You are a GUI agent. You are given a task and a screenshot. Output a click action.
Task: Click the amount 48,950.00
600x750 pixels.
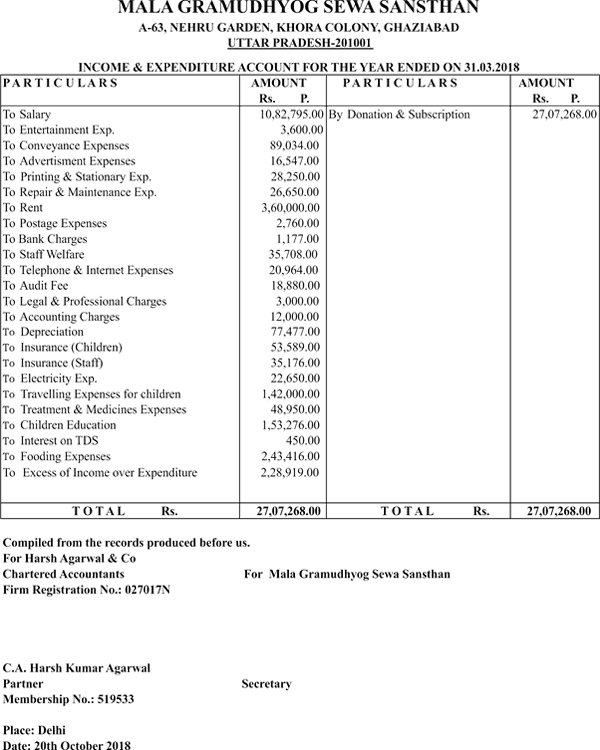295,409
